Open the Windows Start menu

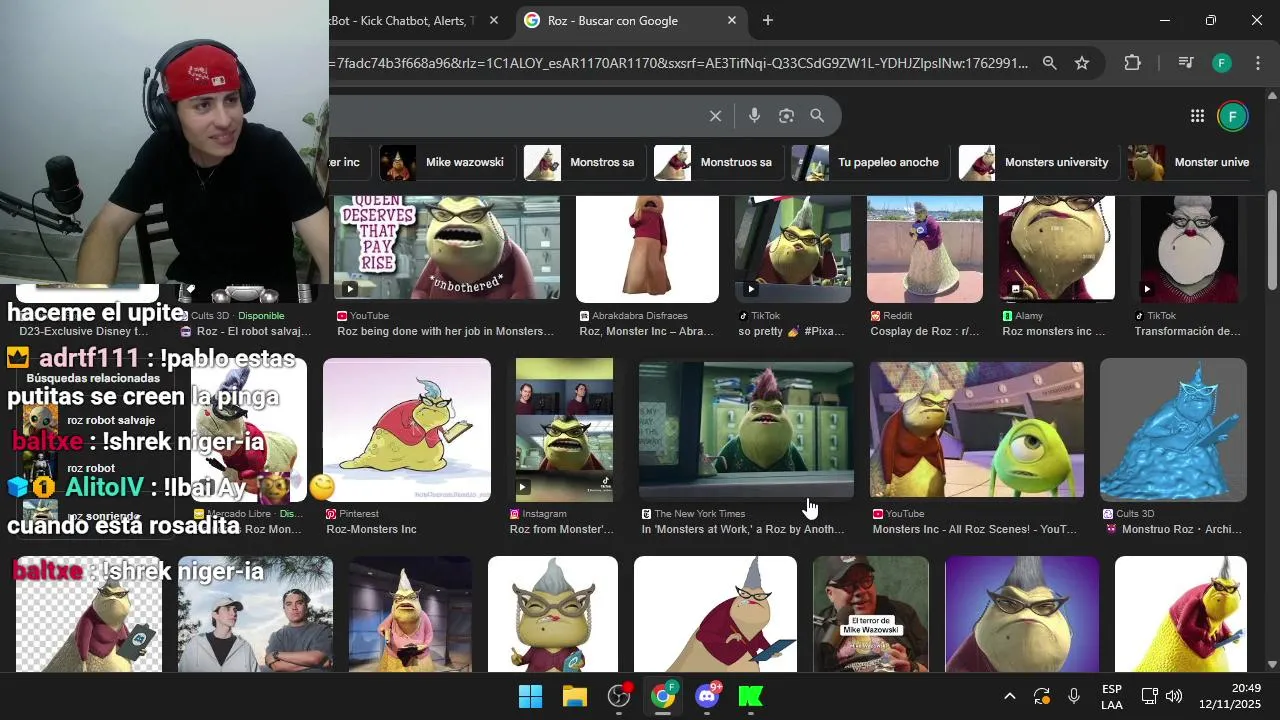(530, 696)
